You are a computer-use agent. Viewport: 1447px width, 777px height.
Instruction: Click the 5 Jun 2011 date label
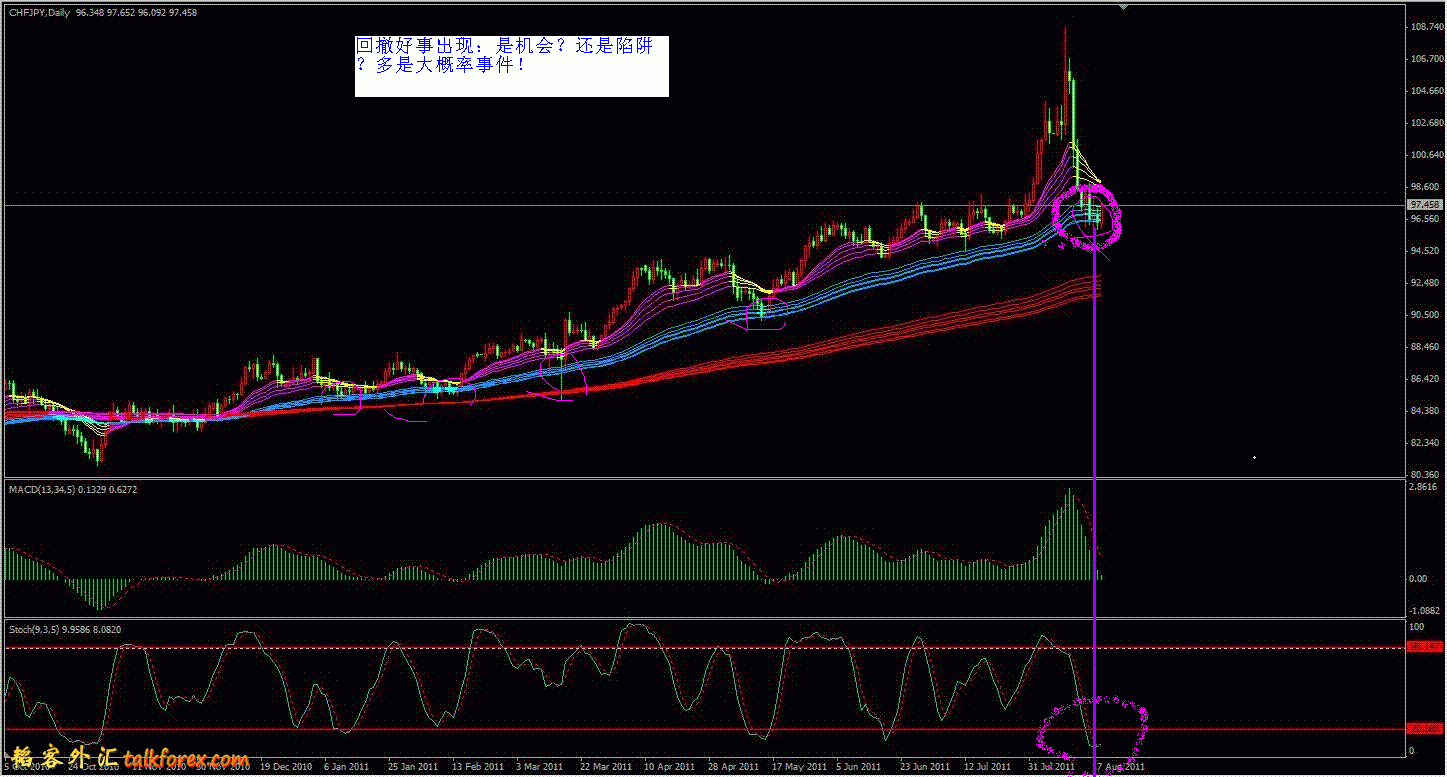(860, 767)
